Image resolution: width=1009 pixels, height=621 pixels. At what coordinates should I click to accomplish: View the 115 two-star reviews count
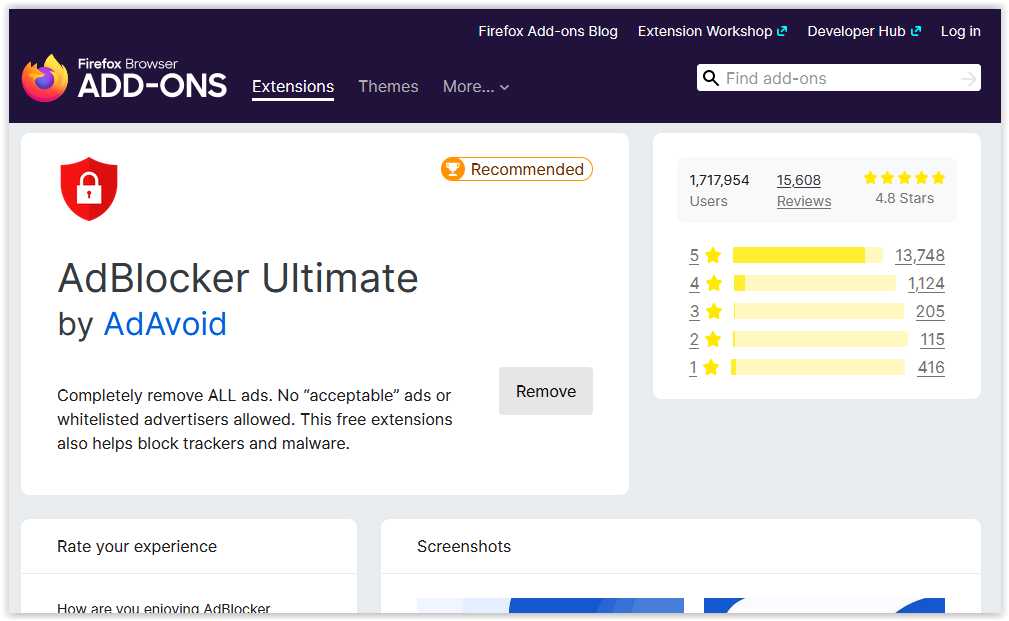click(932, 339)
